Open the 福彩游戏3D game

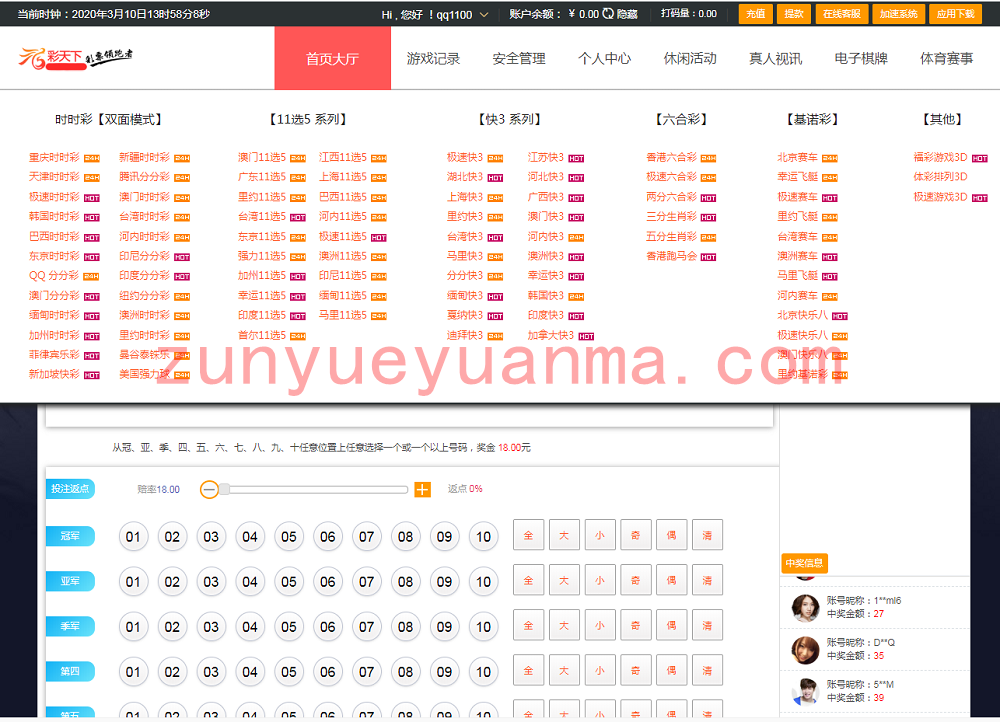point(941,157)
